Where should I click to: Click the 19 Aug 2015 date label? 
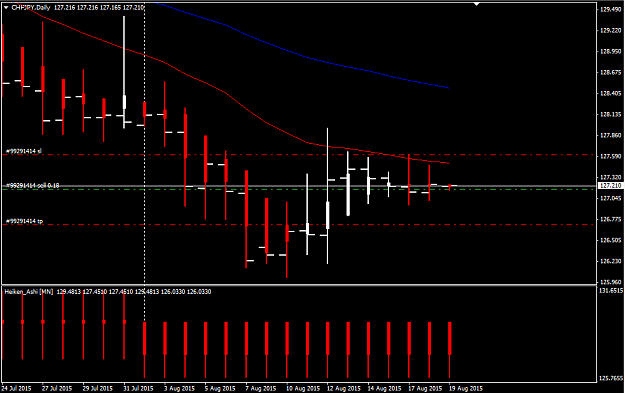click(466, 388)
